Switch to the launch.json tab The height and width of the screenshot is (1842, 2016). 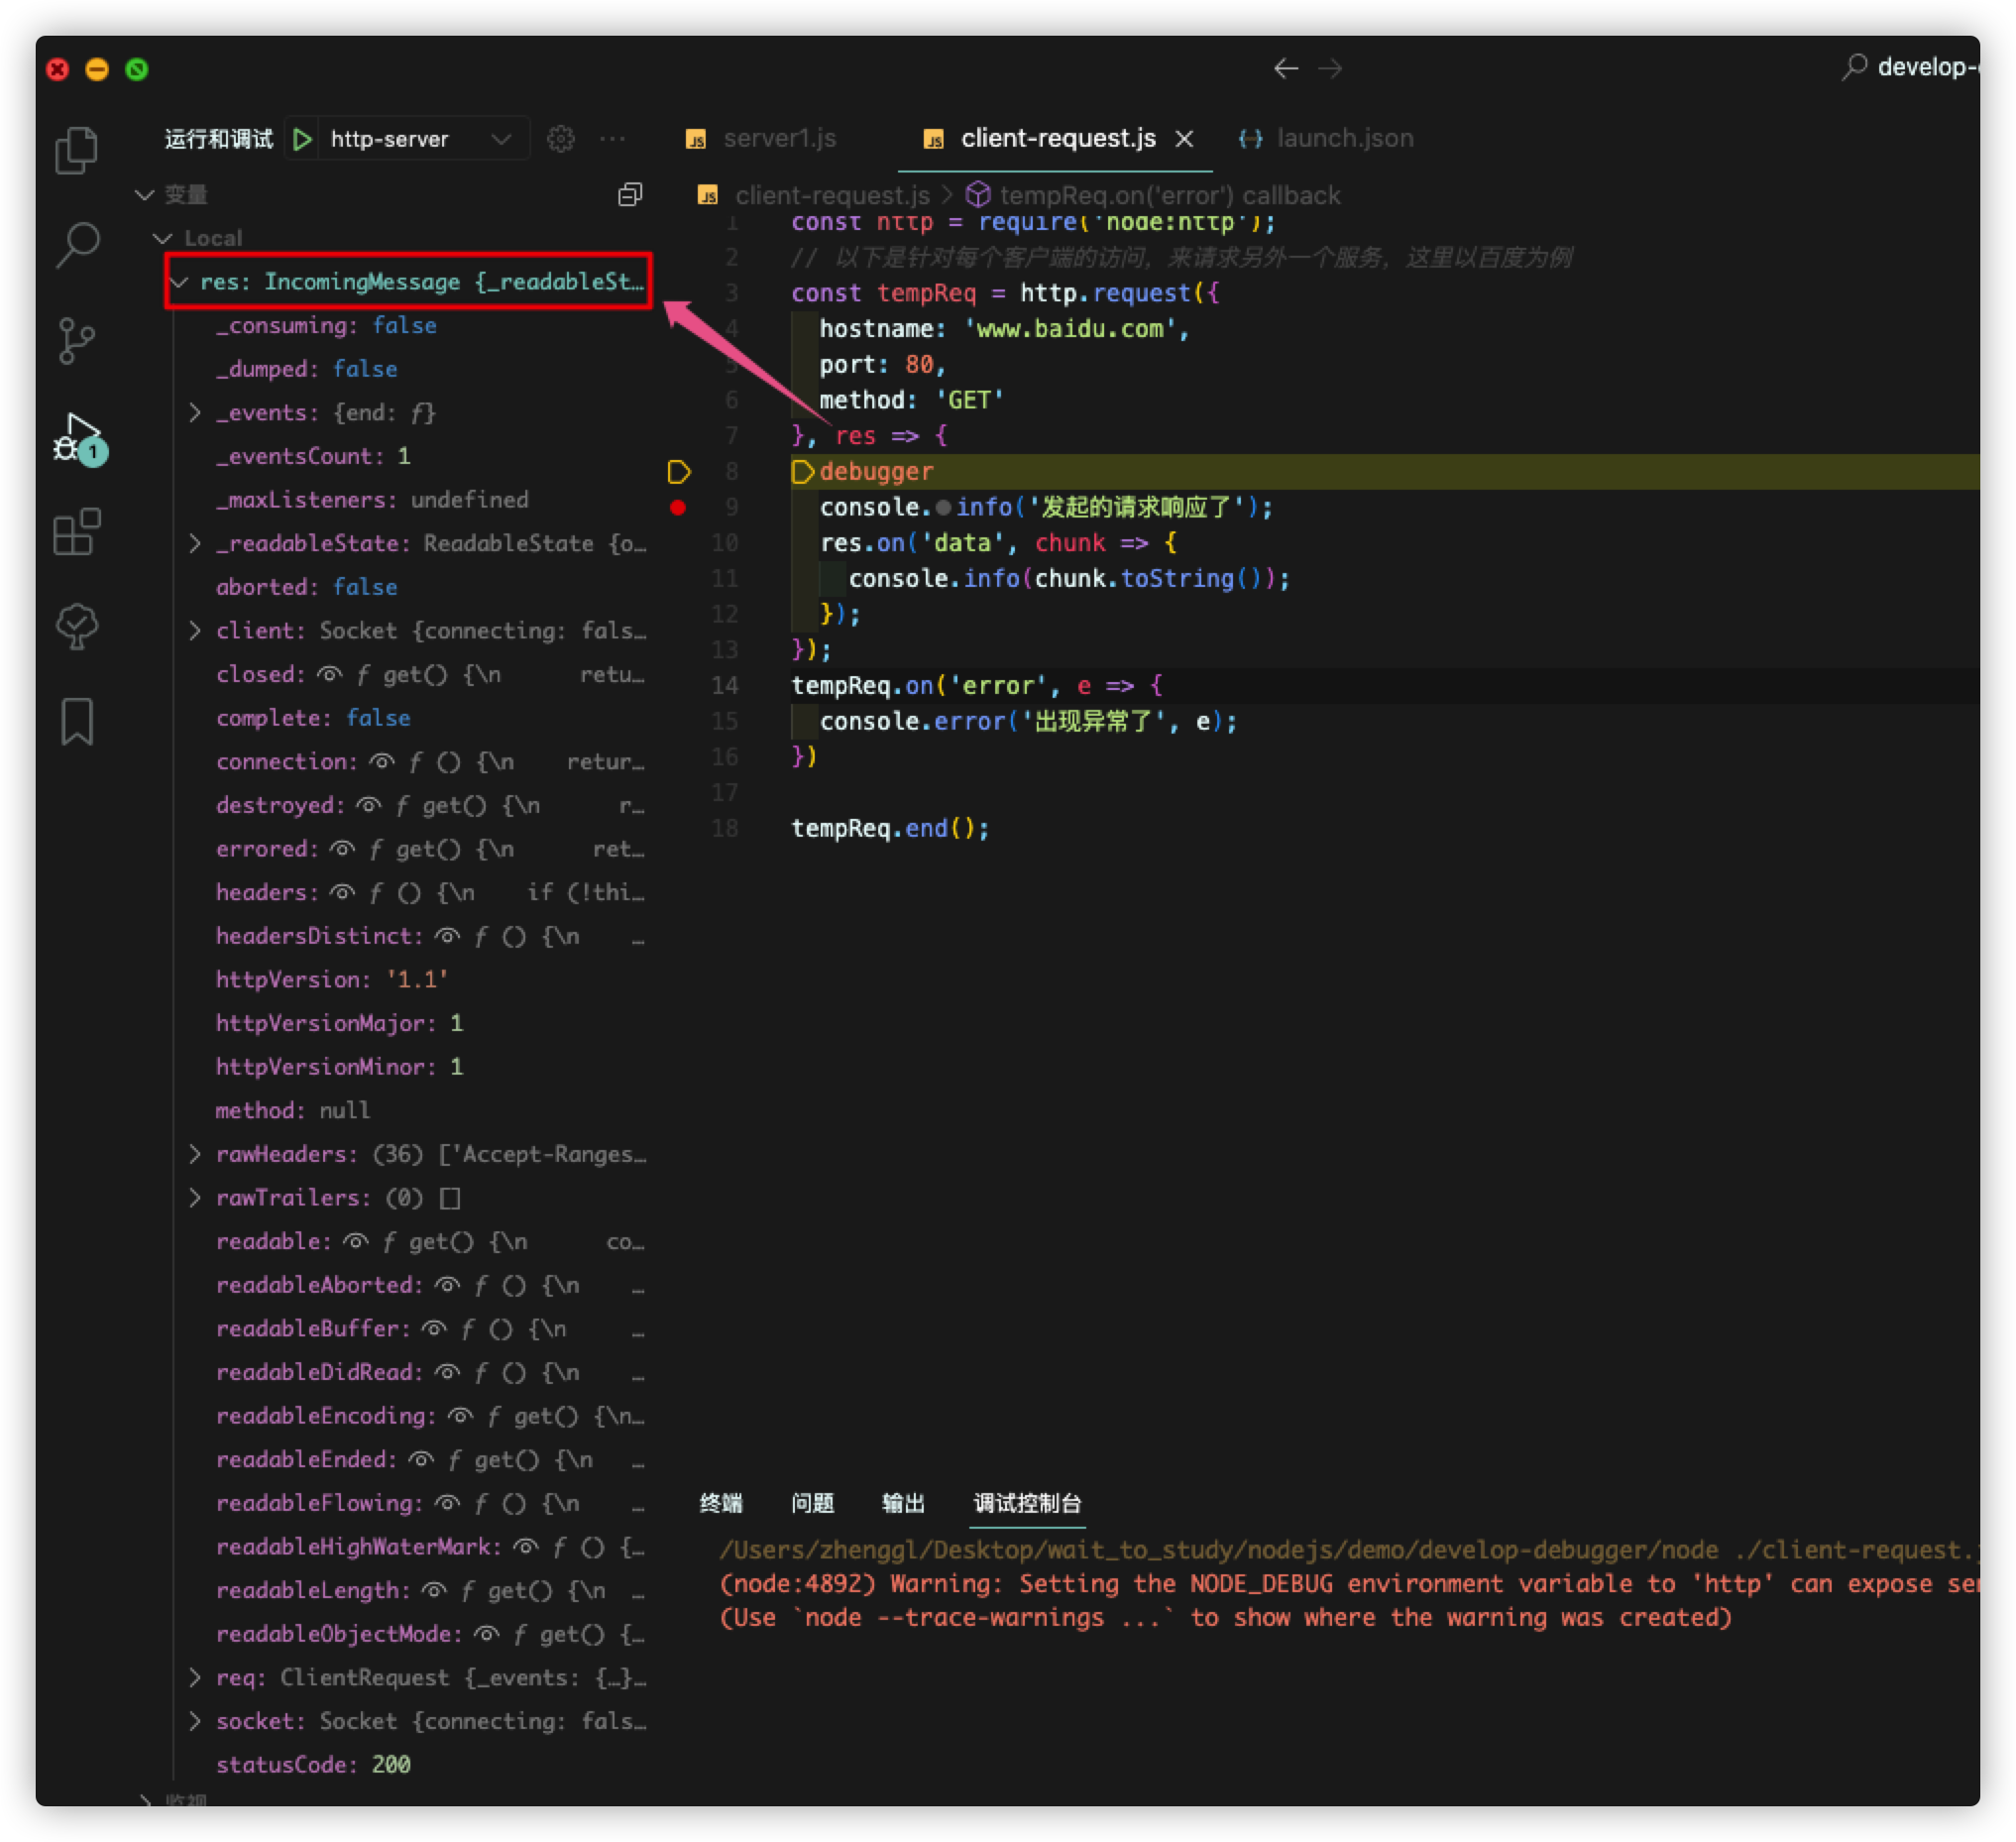(1326, 139)
